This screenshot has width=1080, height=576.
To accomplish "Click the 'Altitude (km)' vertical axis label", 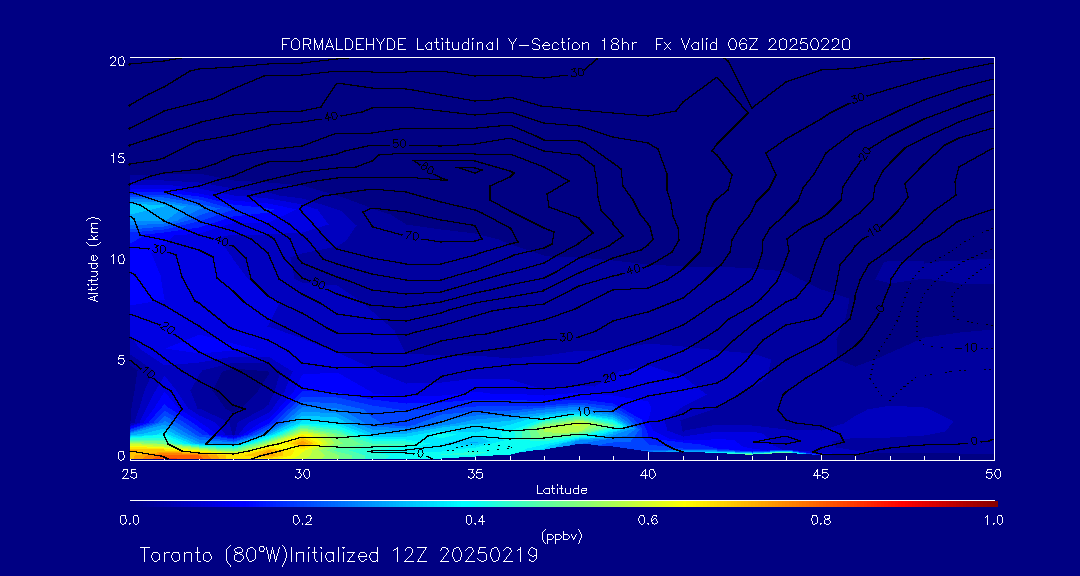I will pyautogui.click(x=92, y=258).
